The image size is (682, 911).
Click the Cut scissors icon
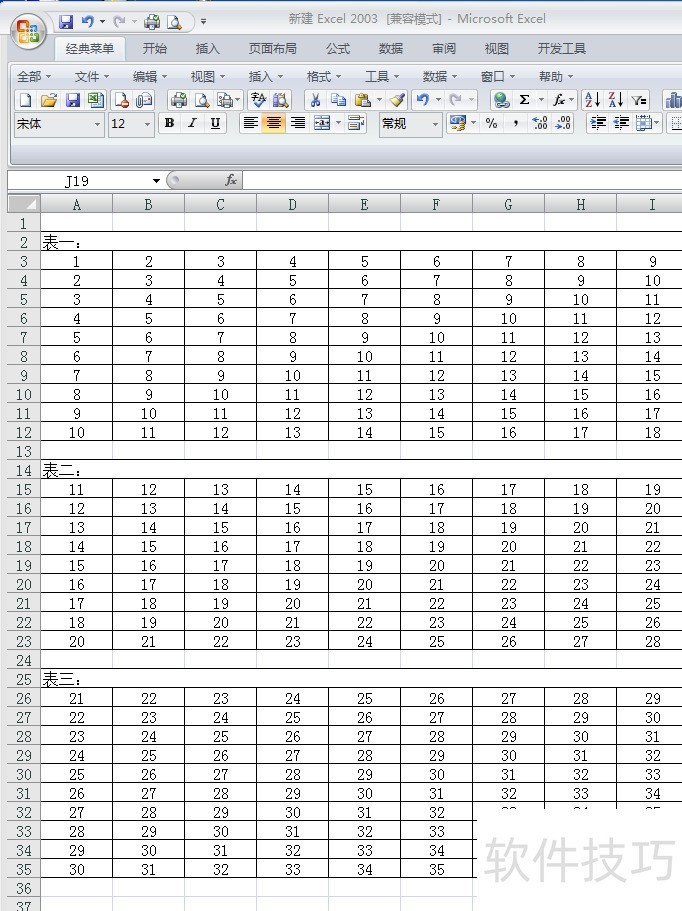pos(315,101)
